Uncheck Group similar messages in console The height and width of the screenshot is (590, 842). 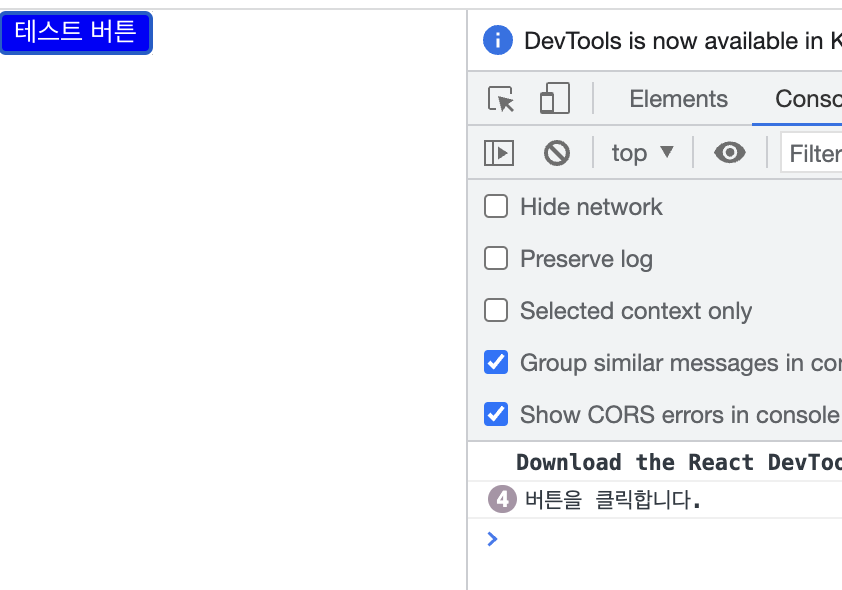pyautogui.click(x=496, y=363)
